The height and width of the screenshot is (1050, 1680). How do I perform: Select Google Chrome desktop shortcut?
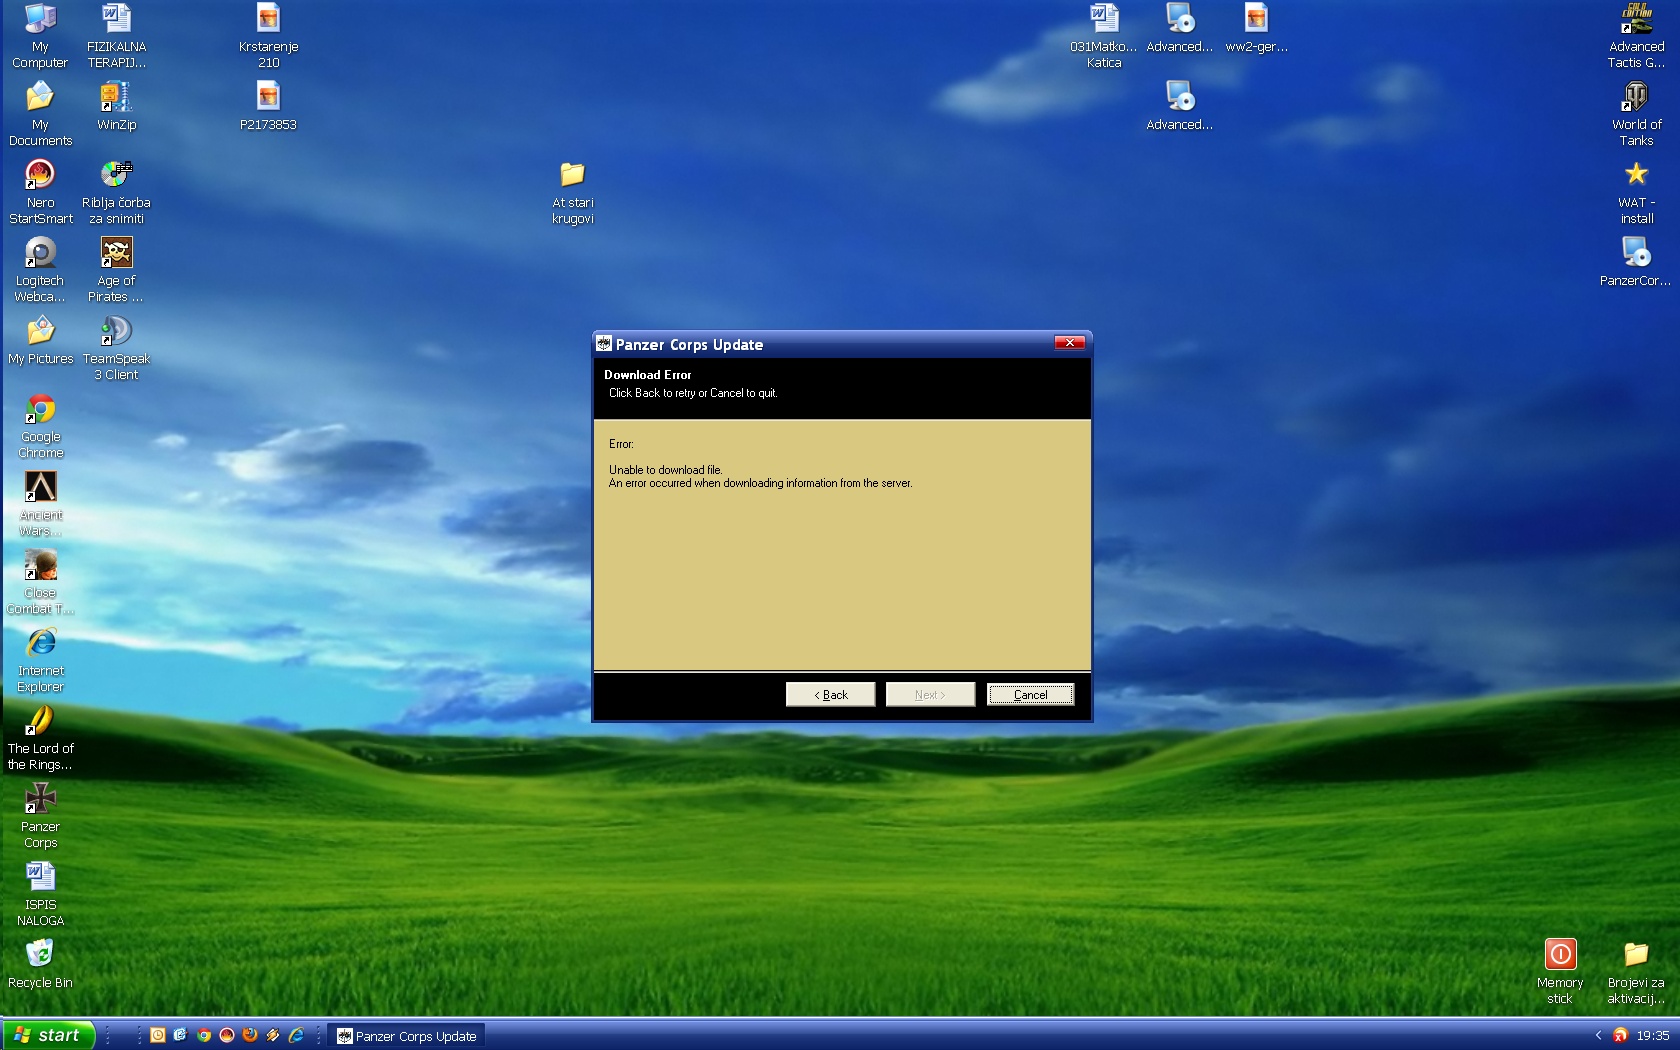point(40,425)
